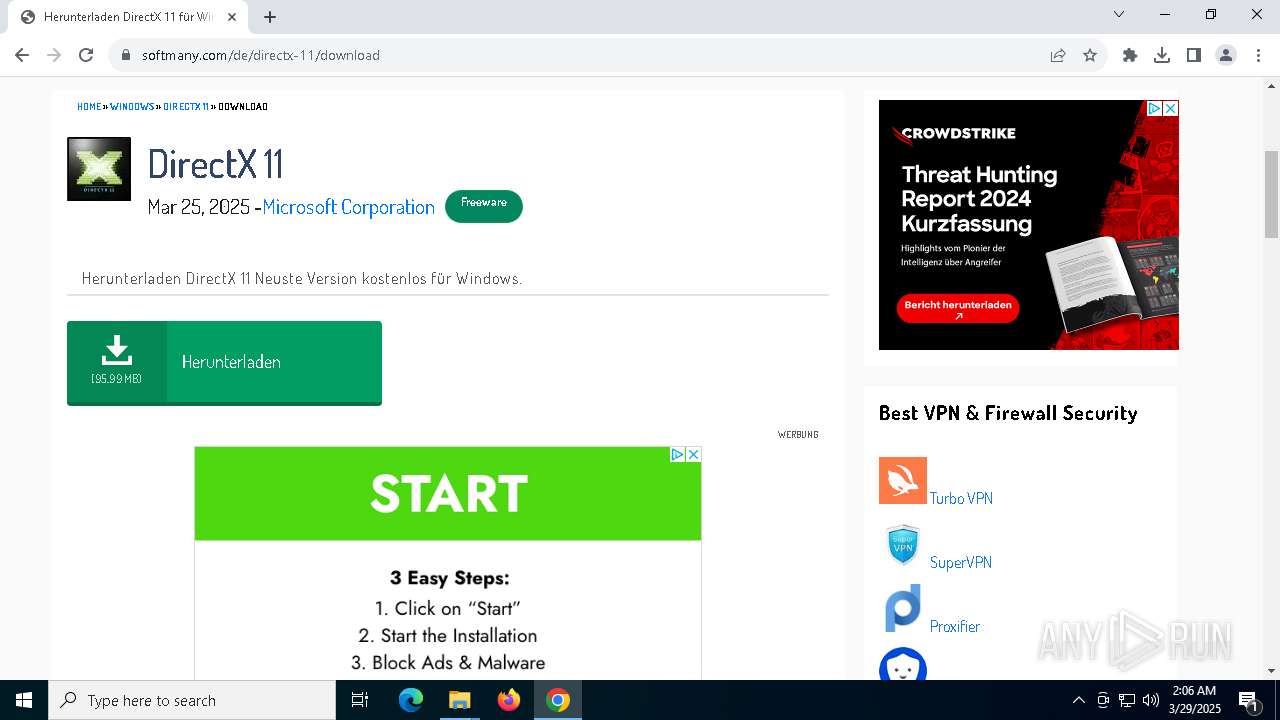Open the HOME breadcrumb link
This screenshot has height=720, width=1280.
point(89,106)
